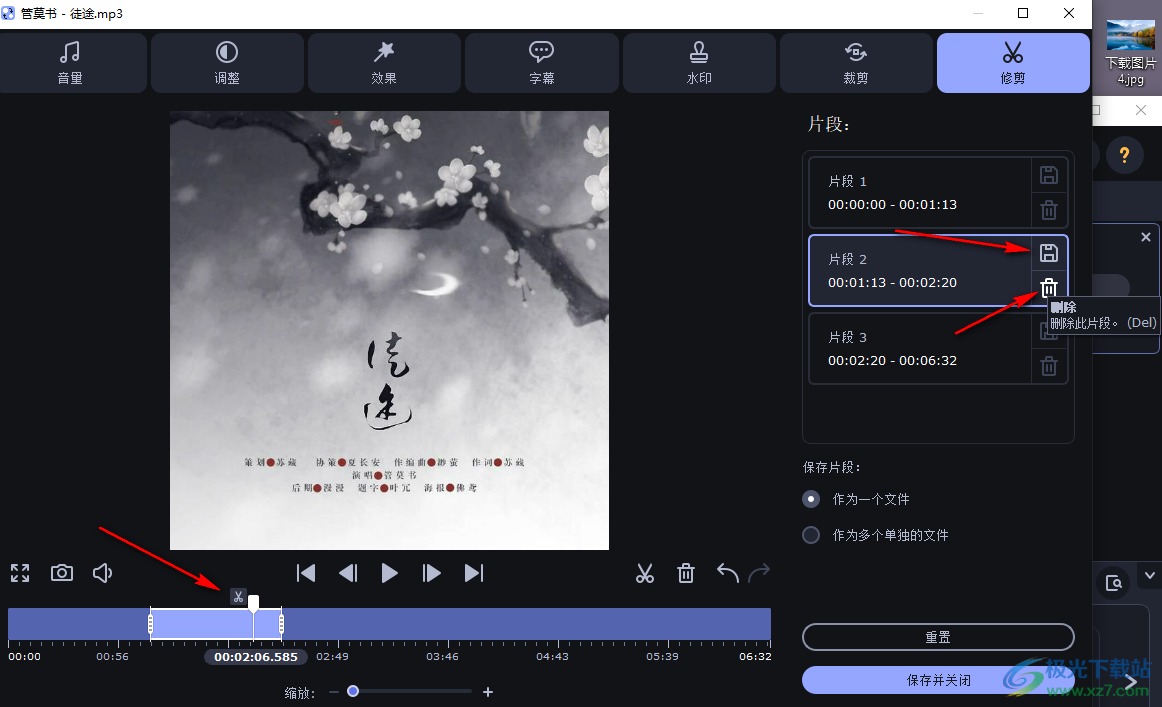Select the 片段 1 segment entry
Image resolution: width=1162 pixels, height=707 pixels.
tap(920, 193)
